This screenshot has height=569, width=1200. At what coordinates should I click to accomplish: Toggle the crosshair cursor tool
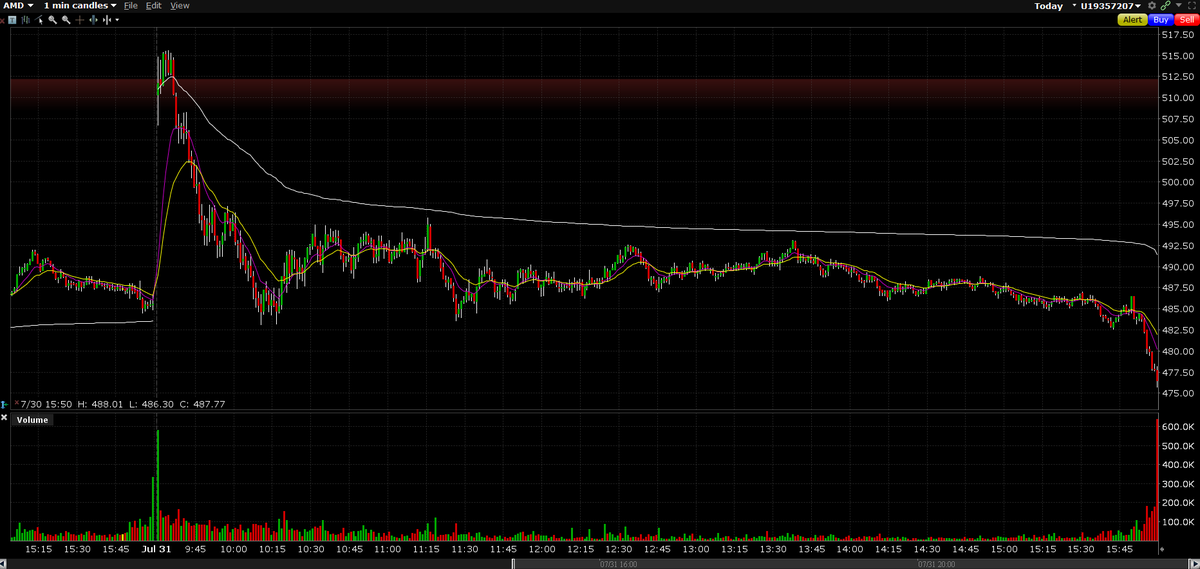(x=80, y=20)
